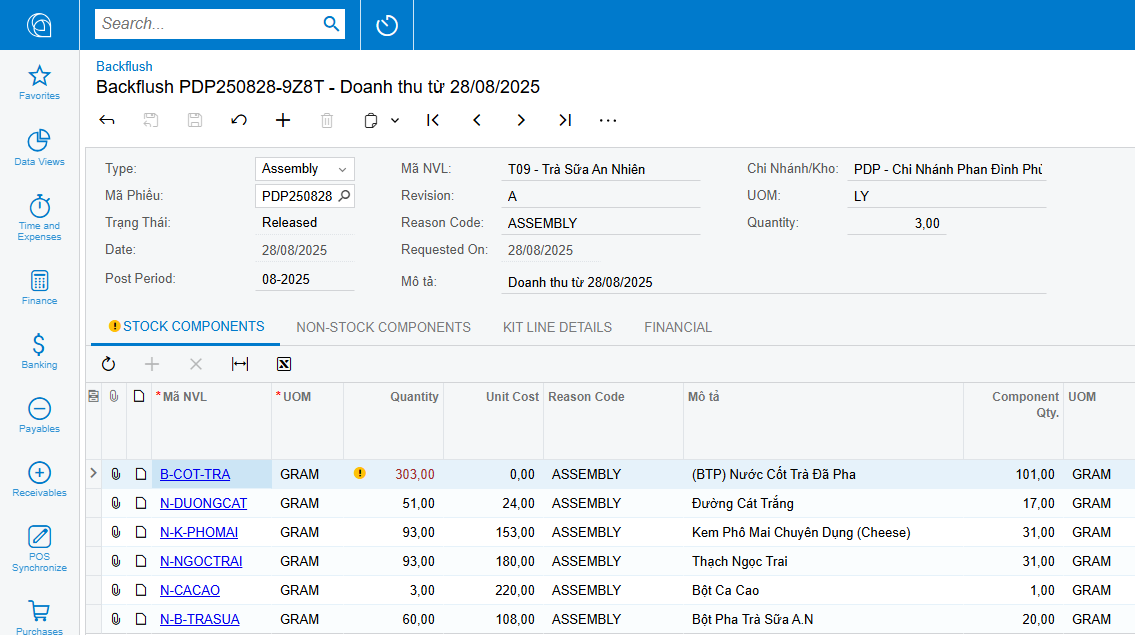
Task: Open the Favorites sidebar section
Action: point(39,83)
